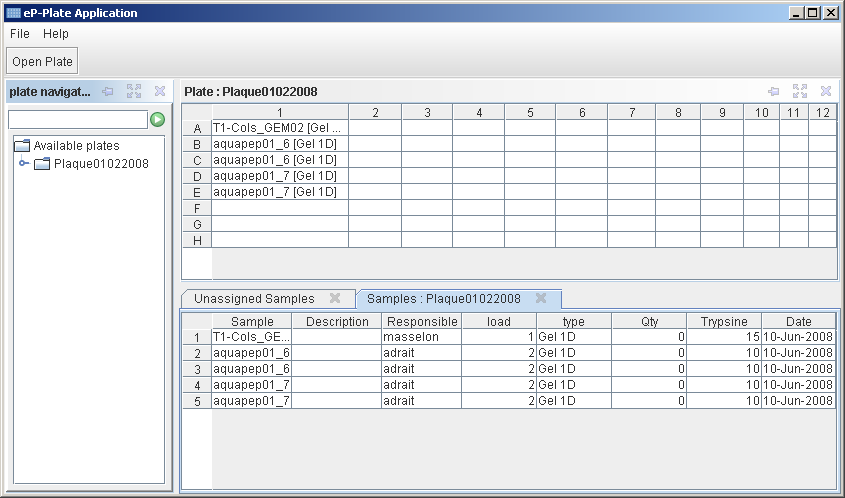Image resolution: width=845 pixels, height=498 pixels.
Task: Open the File menu
Action: pos(20,34)
